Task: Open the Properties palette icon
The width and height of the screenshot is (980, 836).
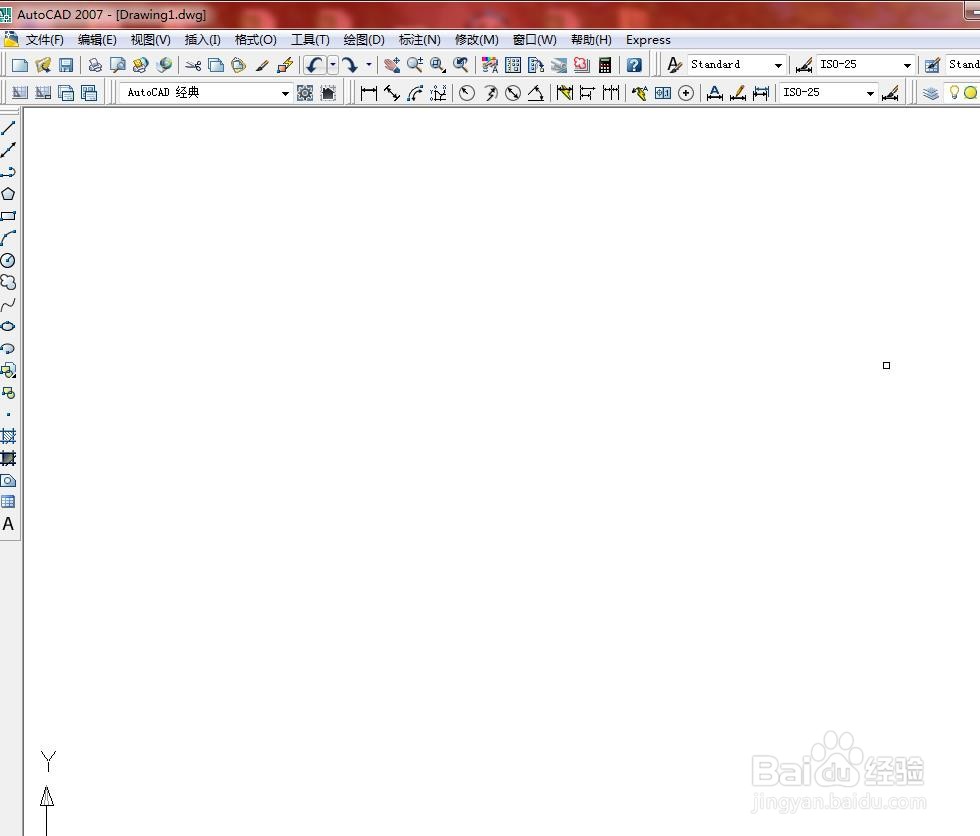Action: (x=490, y=65)
